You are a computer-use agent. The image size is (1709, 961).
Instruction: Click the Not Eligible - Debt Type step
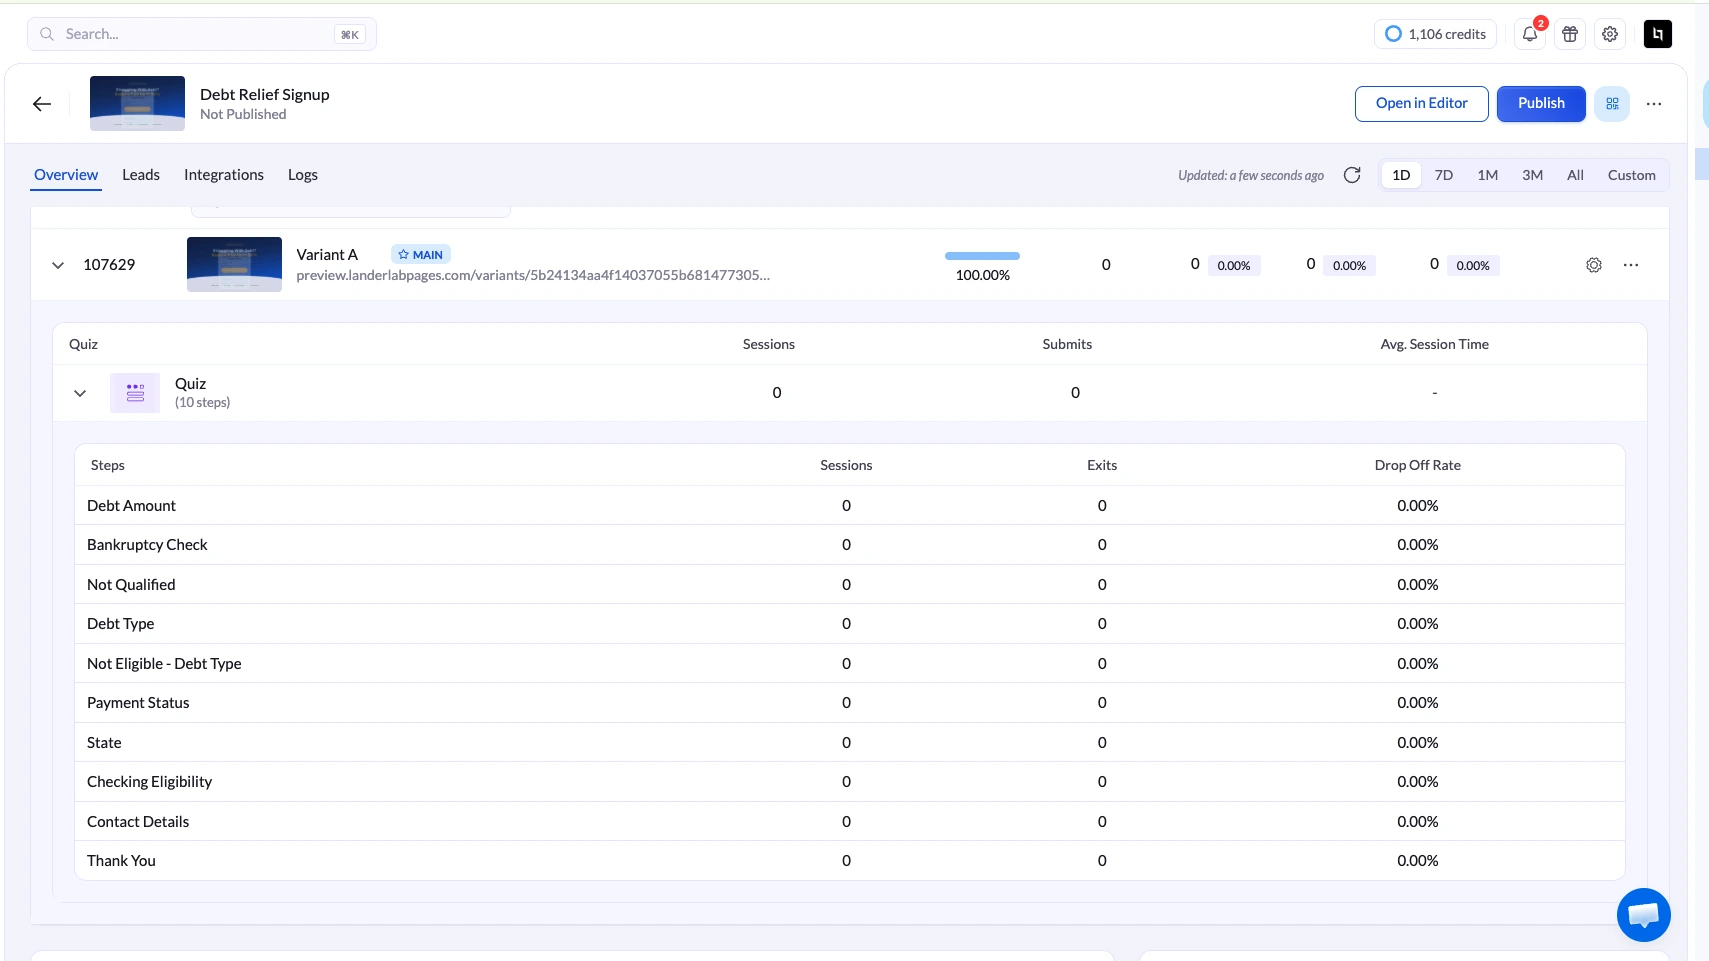click(x=850, y=664)
